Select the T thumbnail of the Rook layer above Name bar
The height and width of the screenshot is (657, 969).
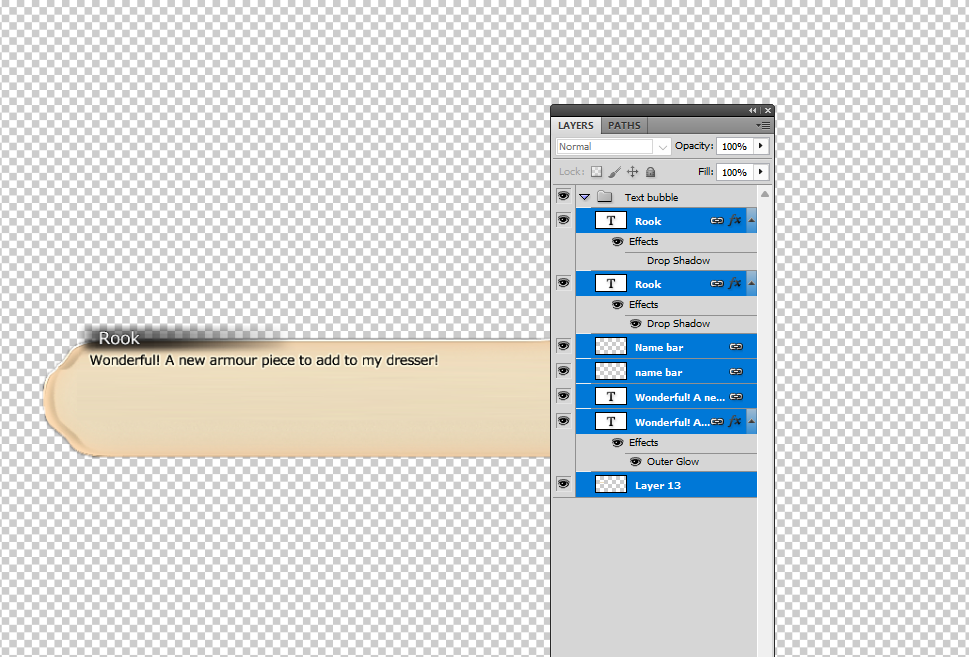click(611, 284)
